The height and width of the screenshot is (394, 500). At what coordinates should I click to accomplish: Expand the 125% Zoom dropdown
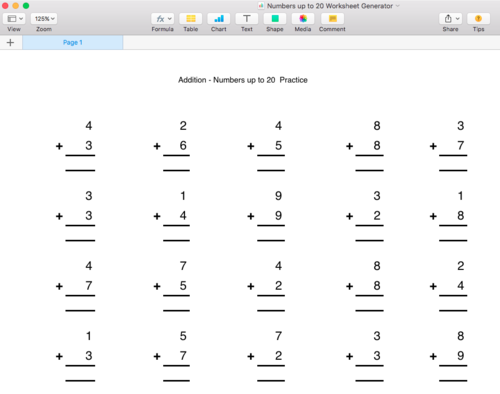click(44, 19)
